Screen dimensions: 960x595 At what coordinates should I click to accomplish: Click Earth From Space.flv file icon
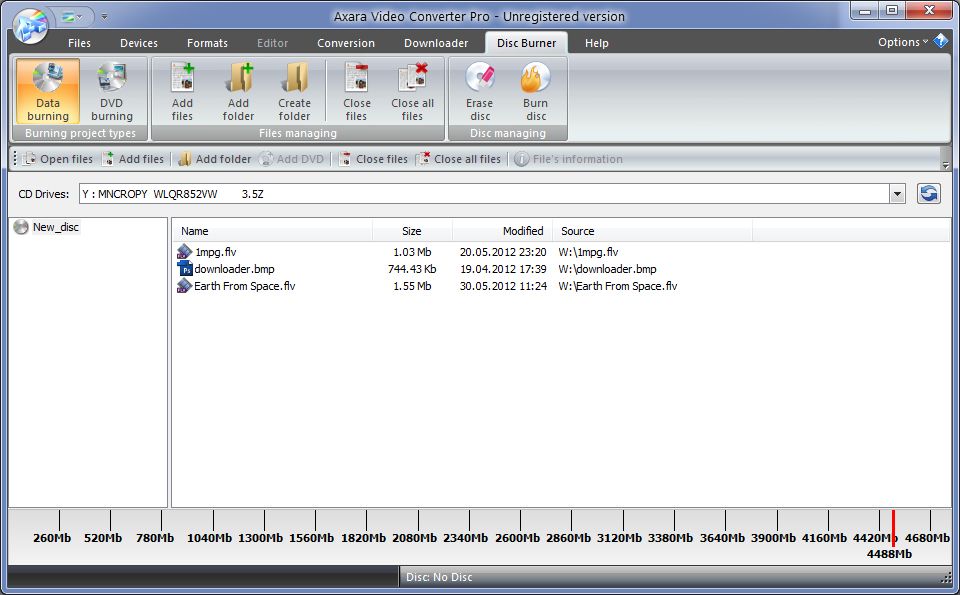click(184, 286)
